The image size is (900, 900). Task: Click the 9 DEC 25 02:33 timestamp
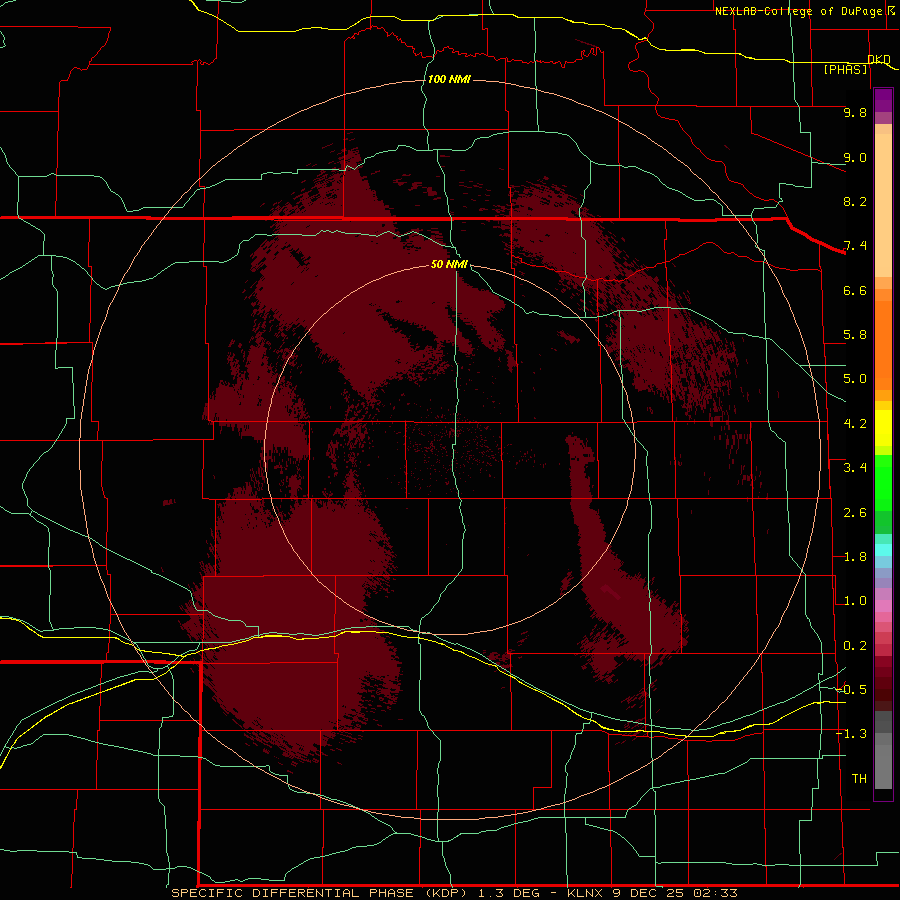point(674,893)
